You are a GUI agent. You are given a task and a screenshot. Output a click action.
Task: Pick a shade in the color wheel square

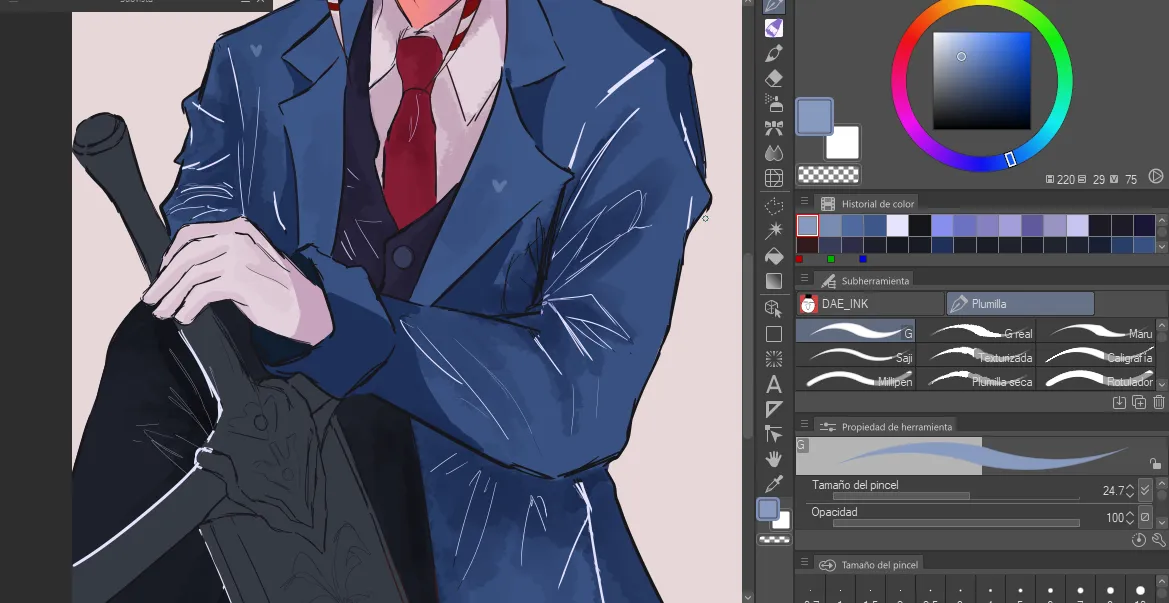(x=982, y=81)
